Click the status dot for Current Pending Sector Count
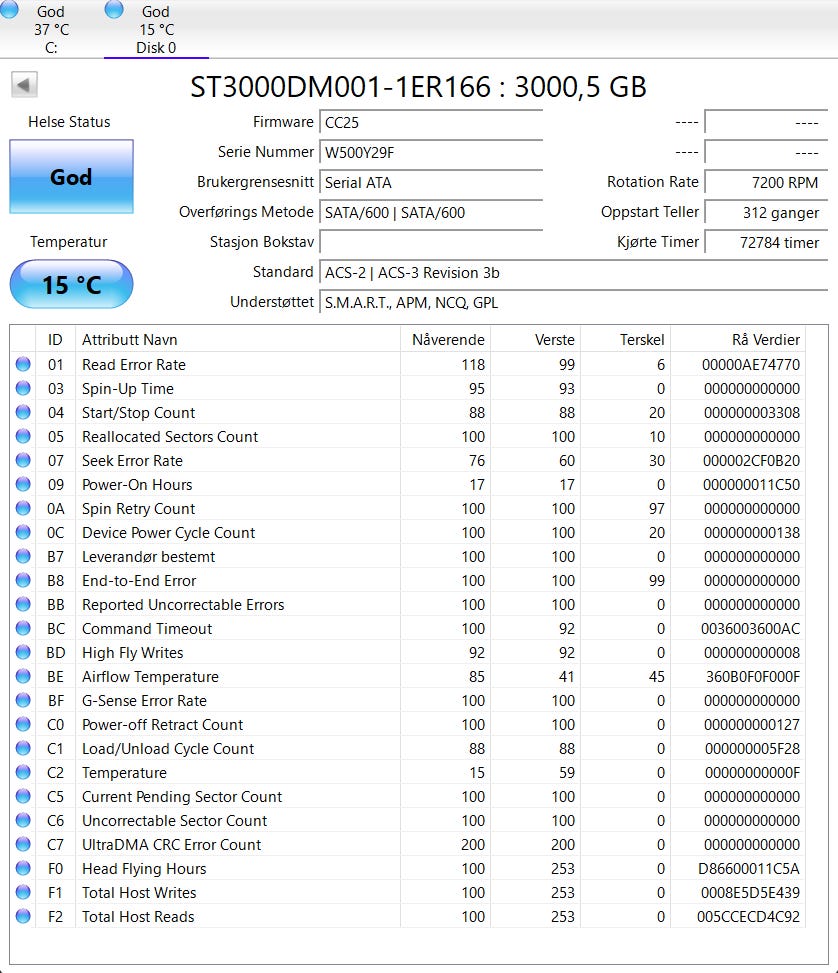The height and width of the screenshot is (973, 838). (23, 796)
